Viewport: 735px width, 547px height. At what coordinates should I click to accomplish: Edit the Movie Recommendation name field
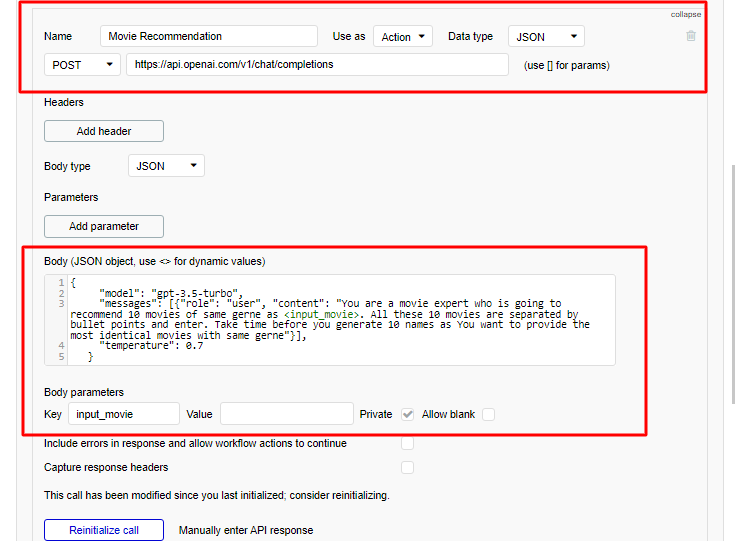click(209, 36)
